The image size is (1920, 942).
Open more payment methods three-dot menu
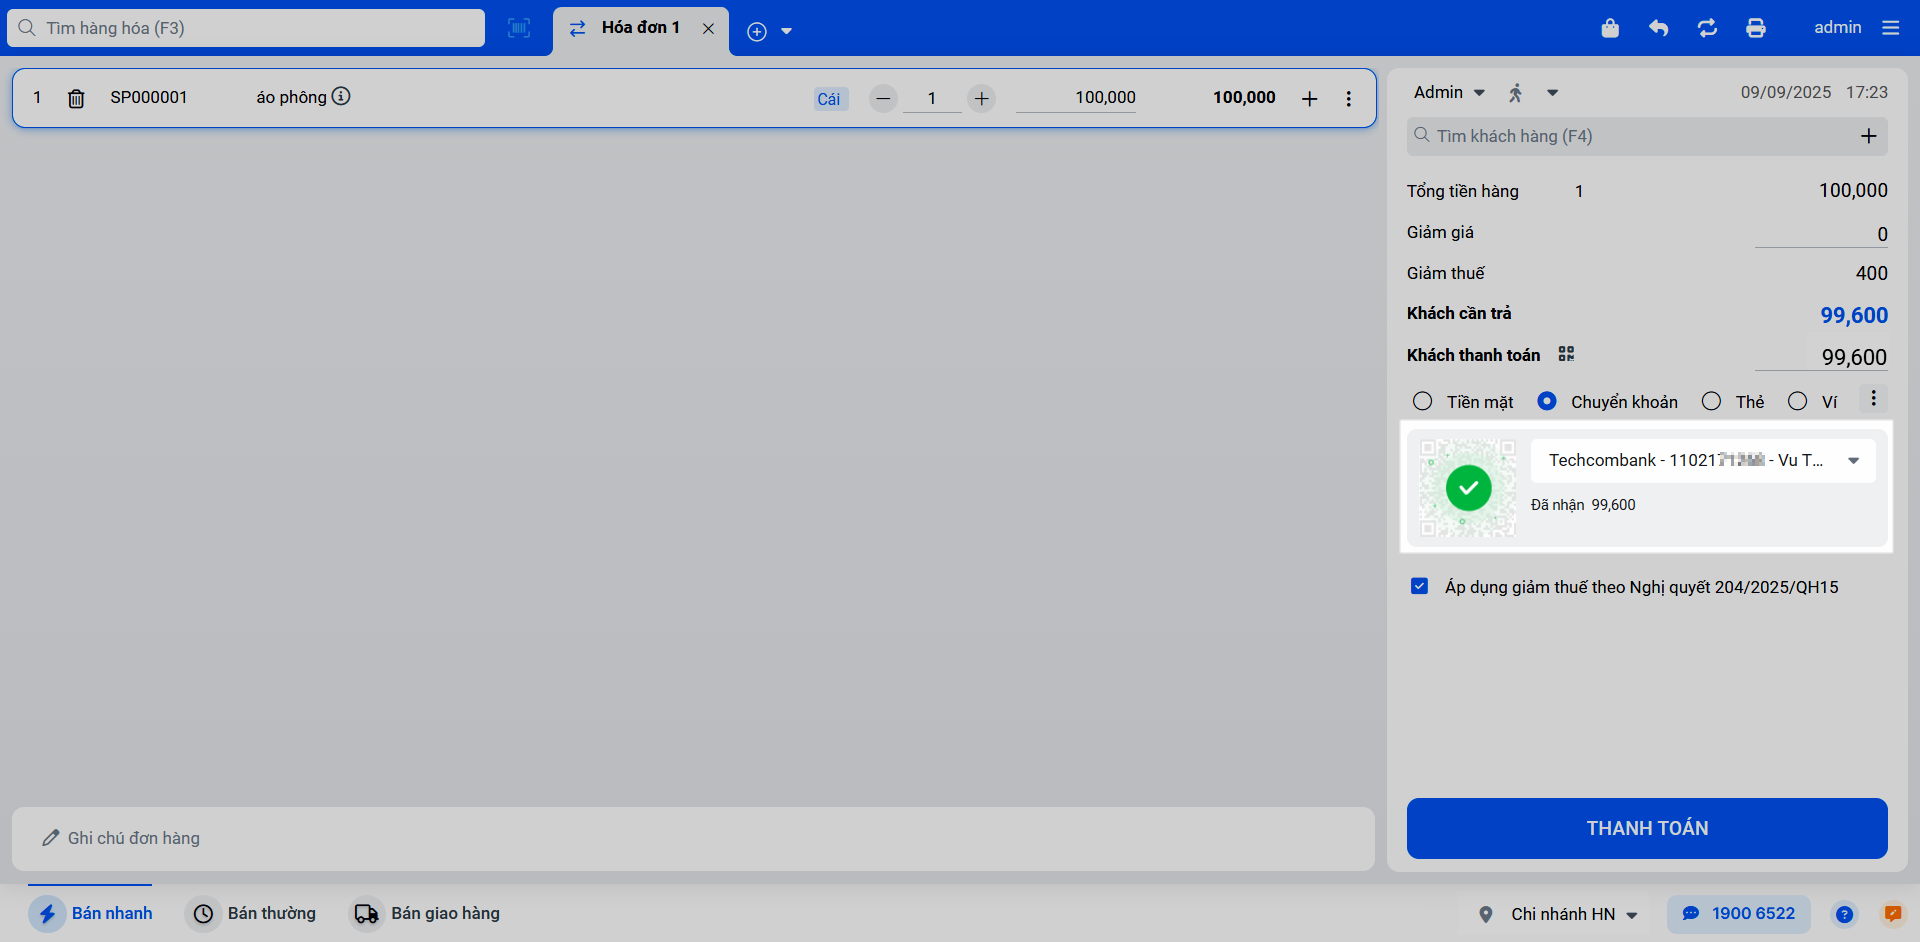point(1873,399)
